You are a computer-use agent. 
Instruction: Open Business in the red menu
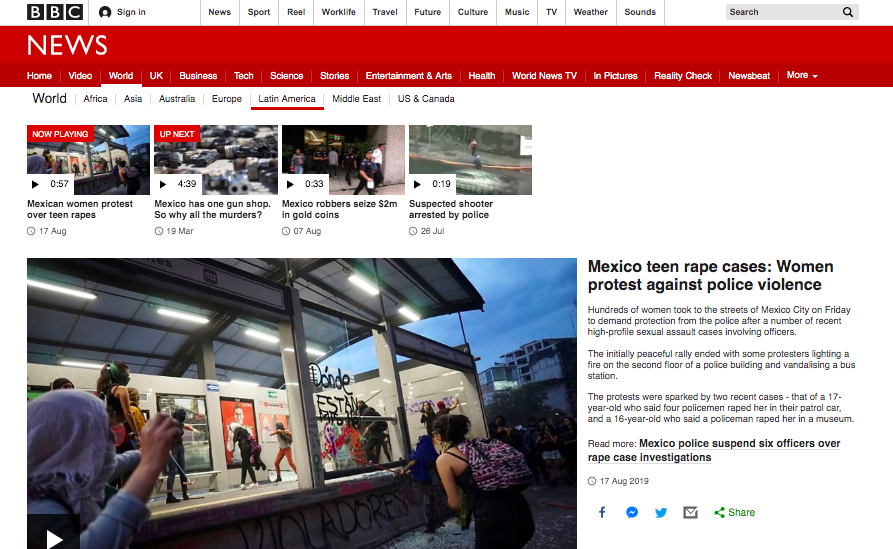[x=198, y=76]
